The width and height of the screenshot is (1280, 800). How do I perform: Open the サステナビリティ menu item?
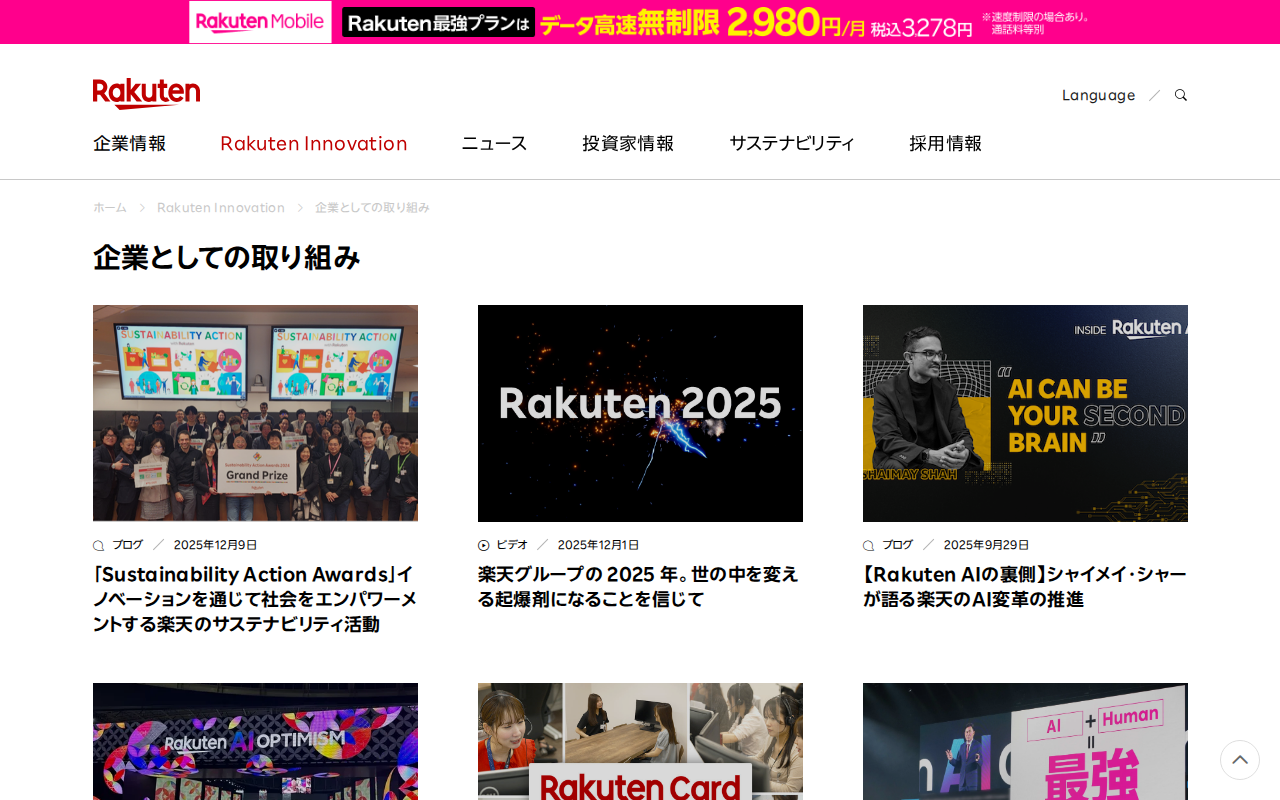tap(792, 143)
